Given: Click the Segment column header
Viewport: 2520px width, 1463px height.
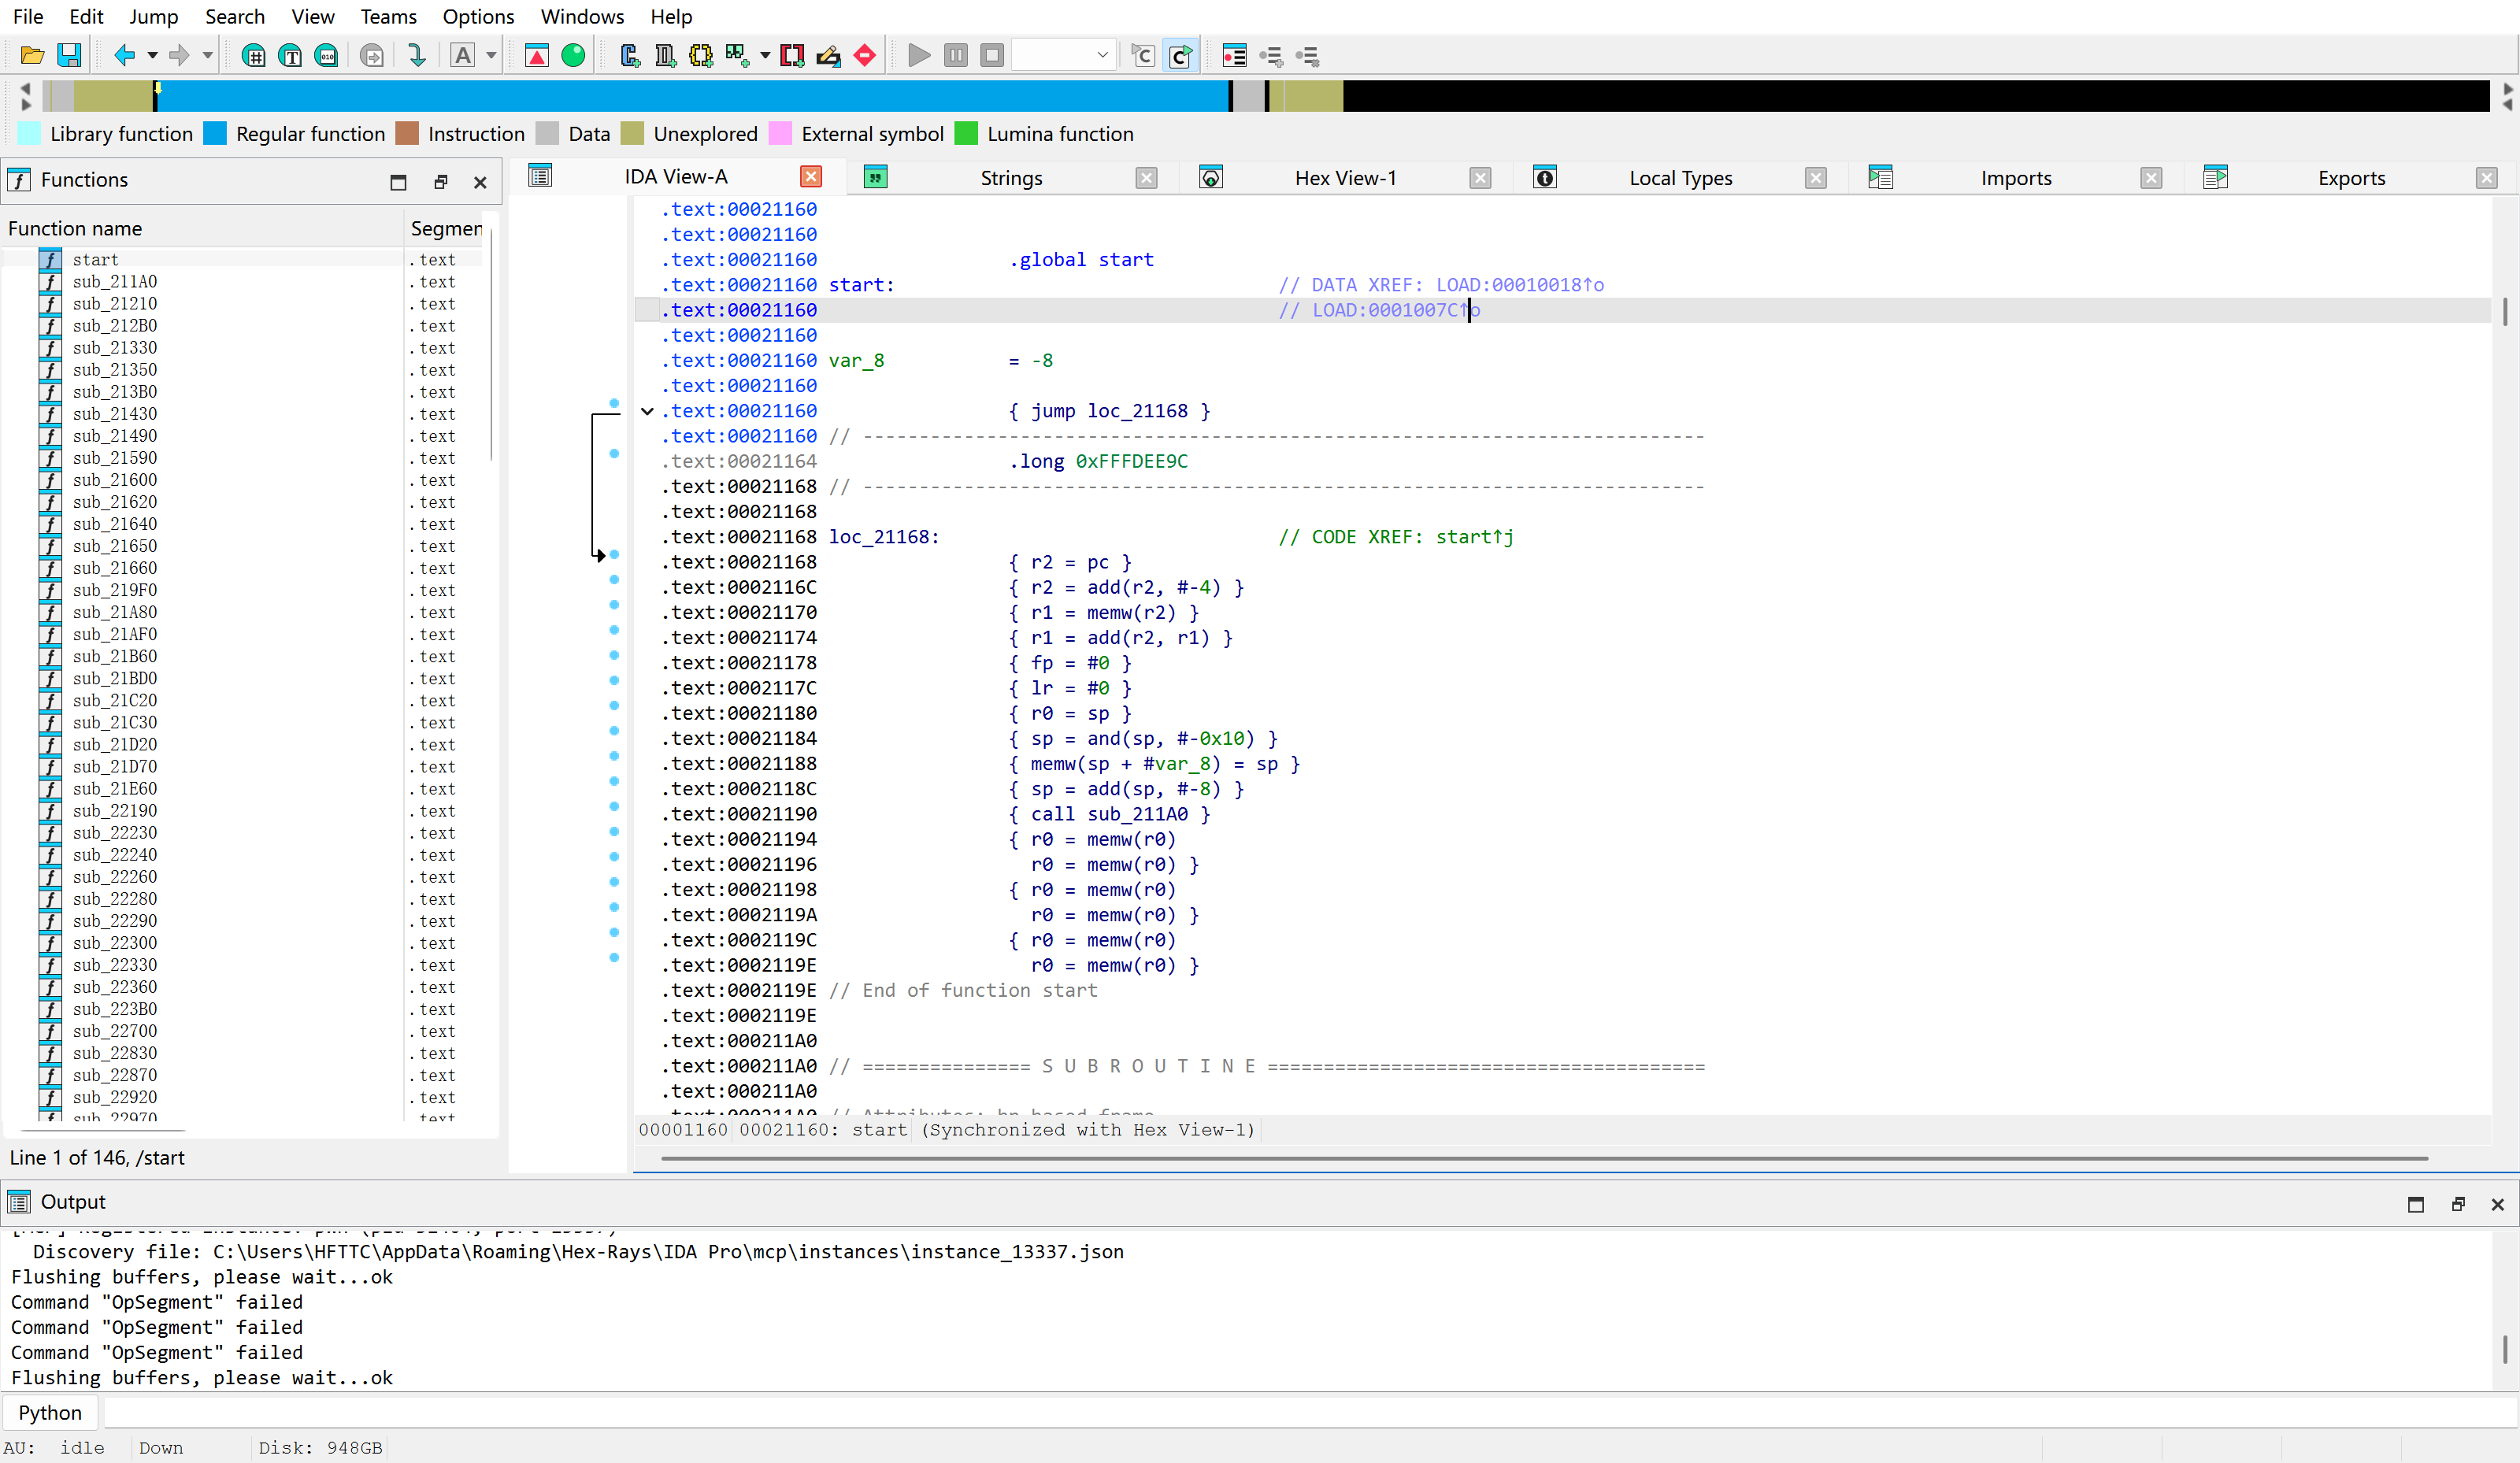Looking at the screenshot, I should coord(446,229).
